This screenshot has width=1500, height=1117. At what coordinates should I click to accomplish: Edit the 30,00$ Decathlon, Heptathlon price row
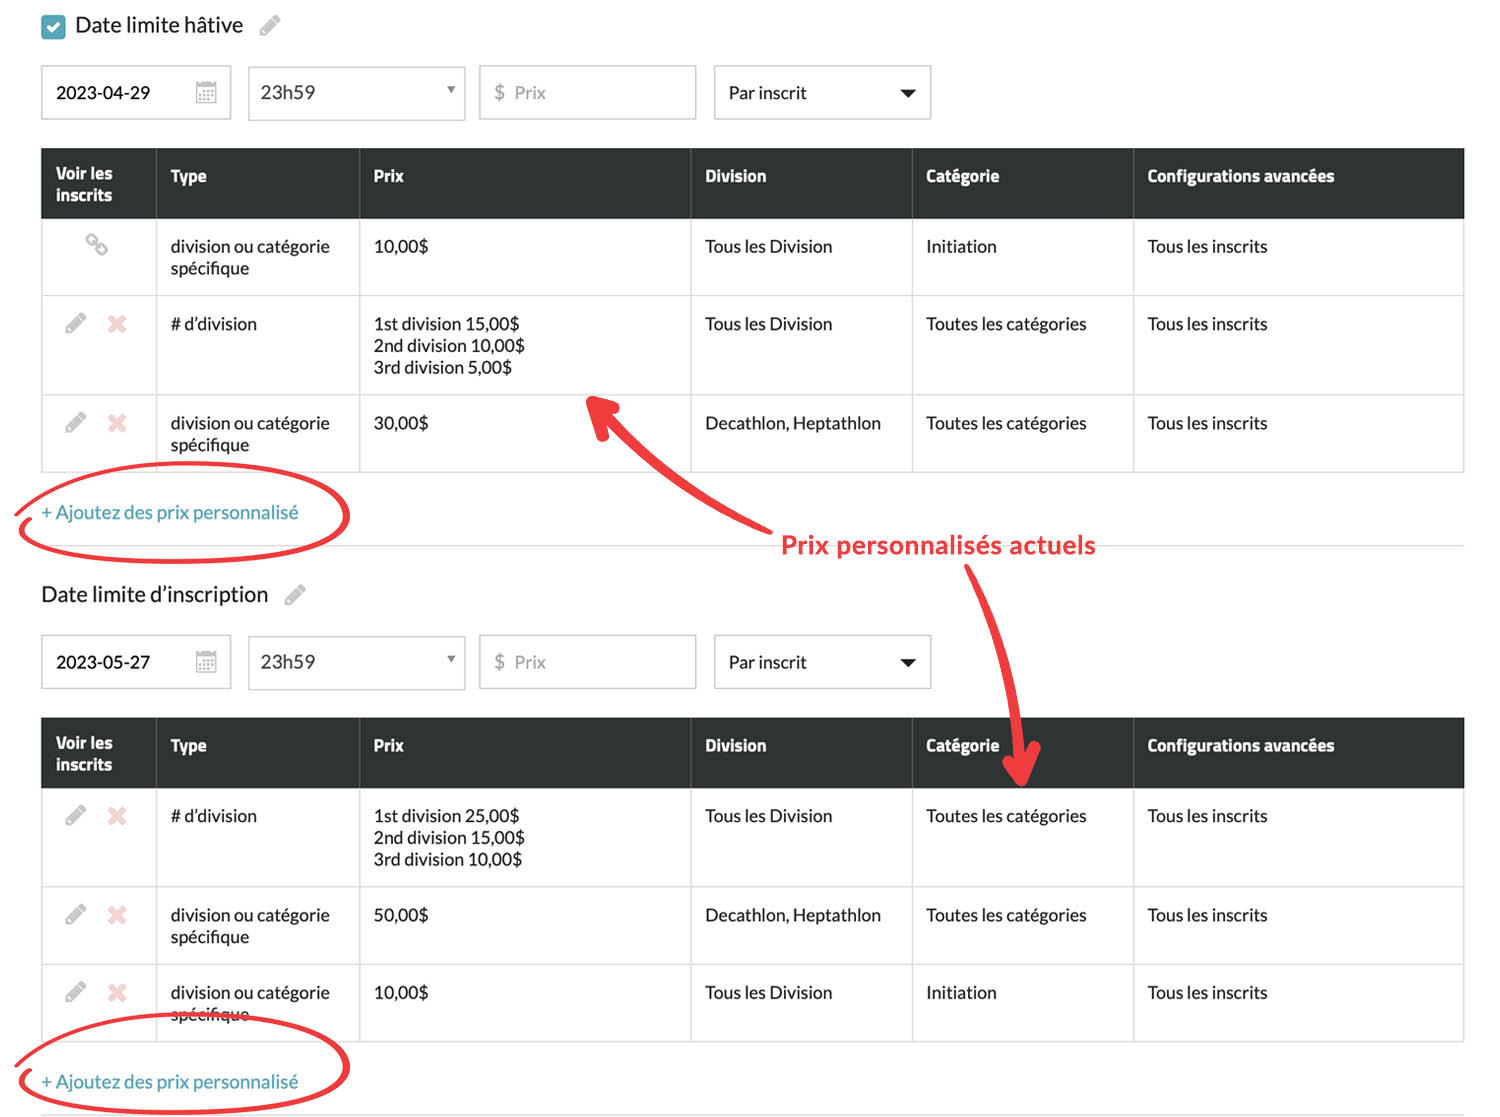tap(76, 423)
